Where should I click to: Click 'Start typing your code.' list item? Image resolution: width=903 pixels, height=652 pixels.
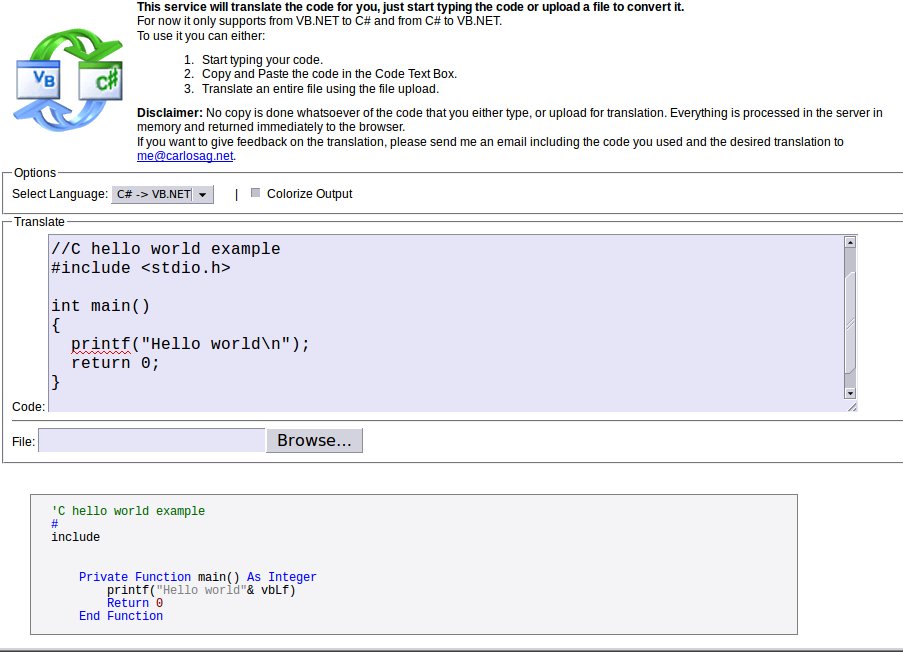point(262,60)
